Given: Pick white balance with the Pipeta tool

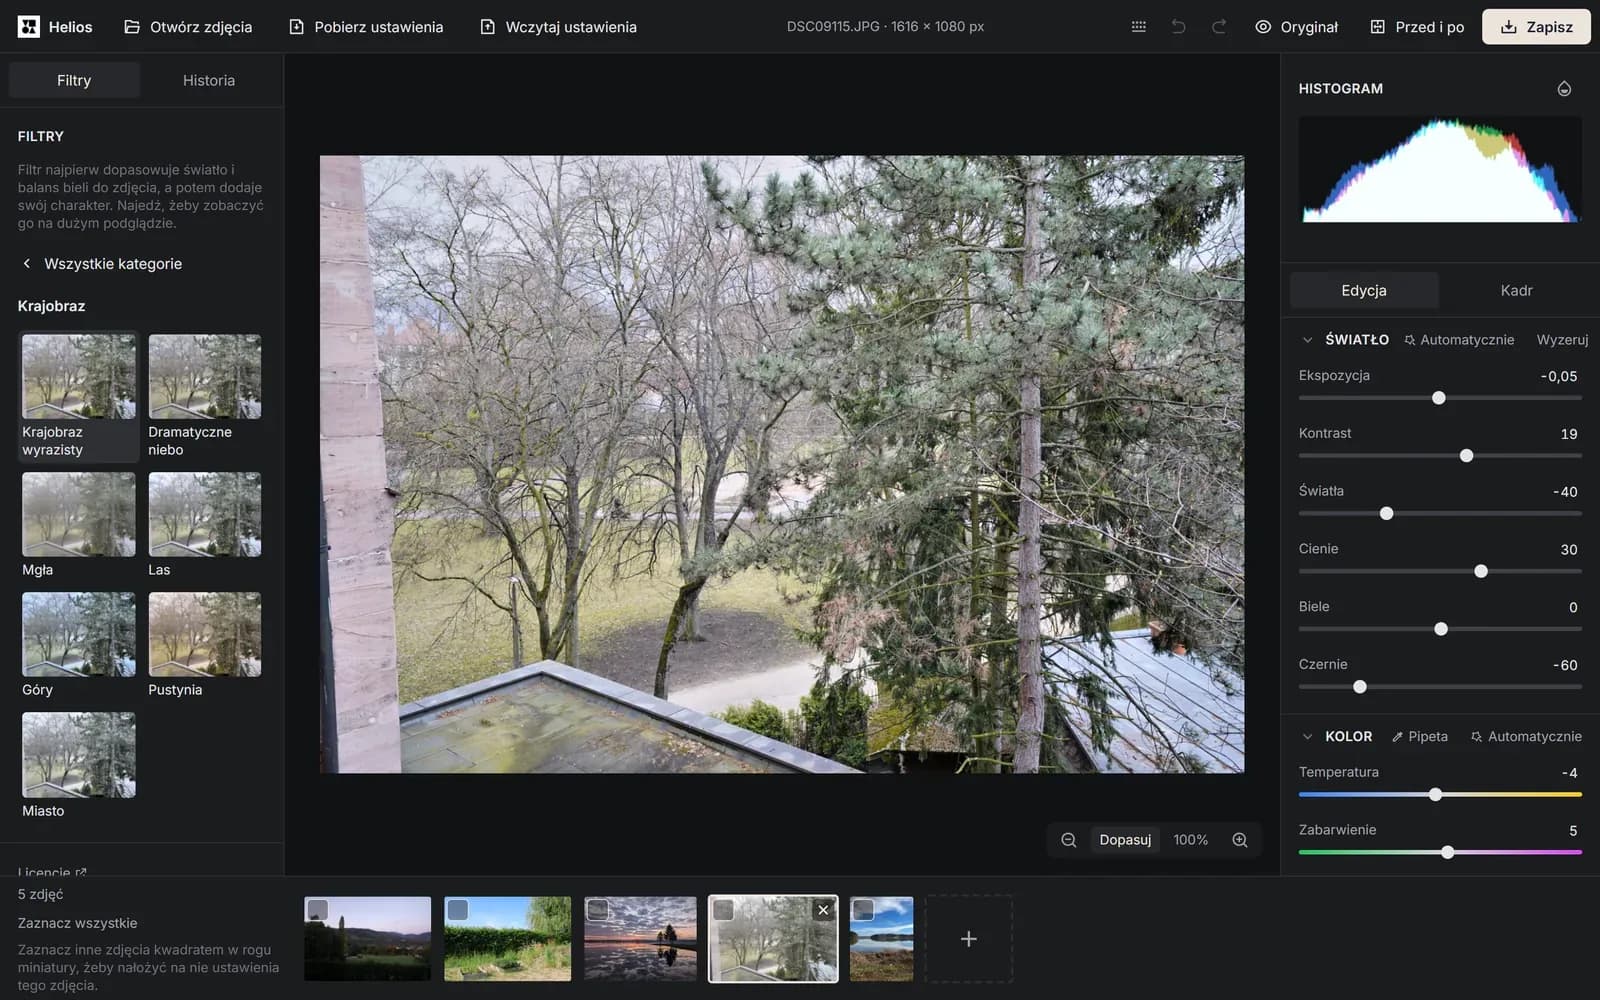Looking at the screenshot, I should pyautogui.click(x=1419, y=736).
